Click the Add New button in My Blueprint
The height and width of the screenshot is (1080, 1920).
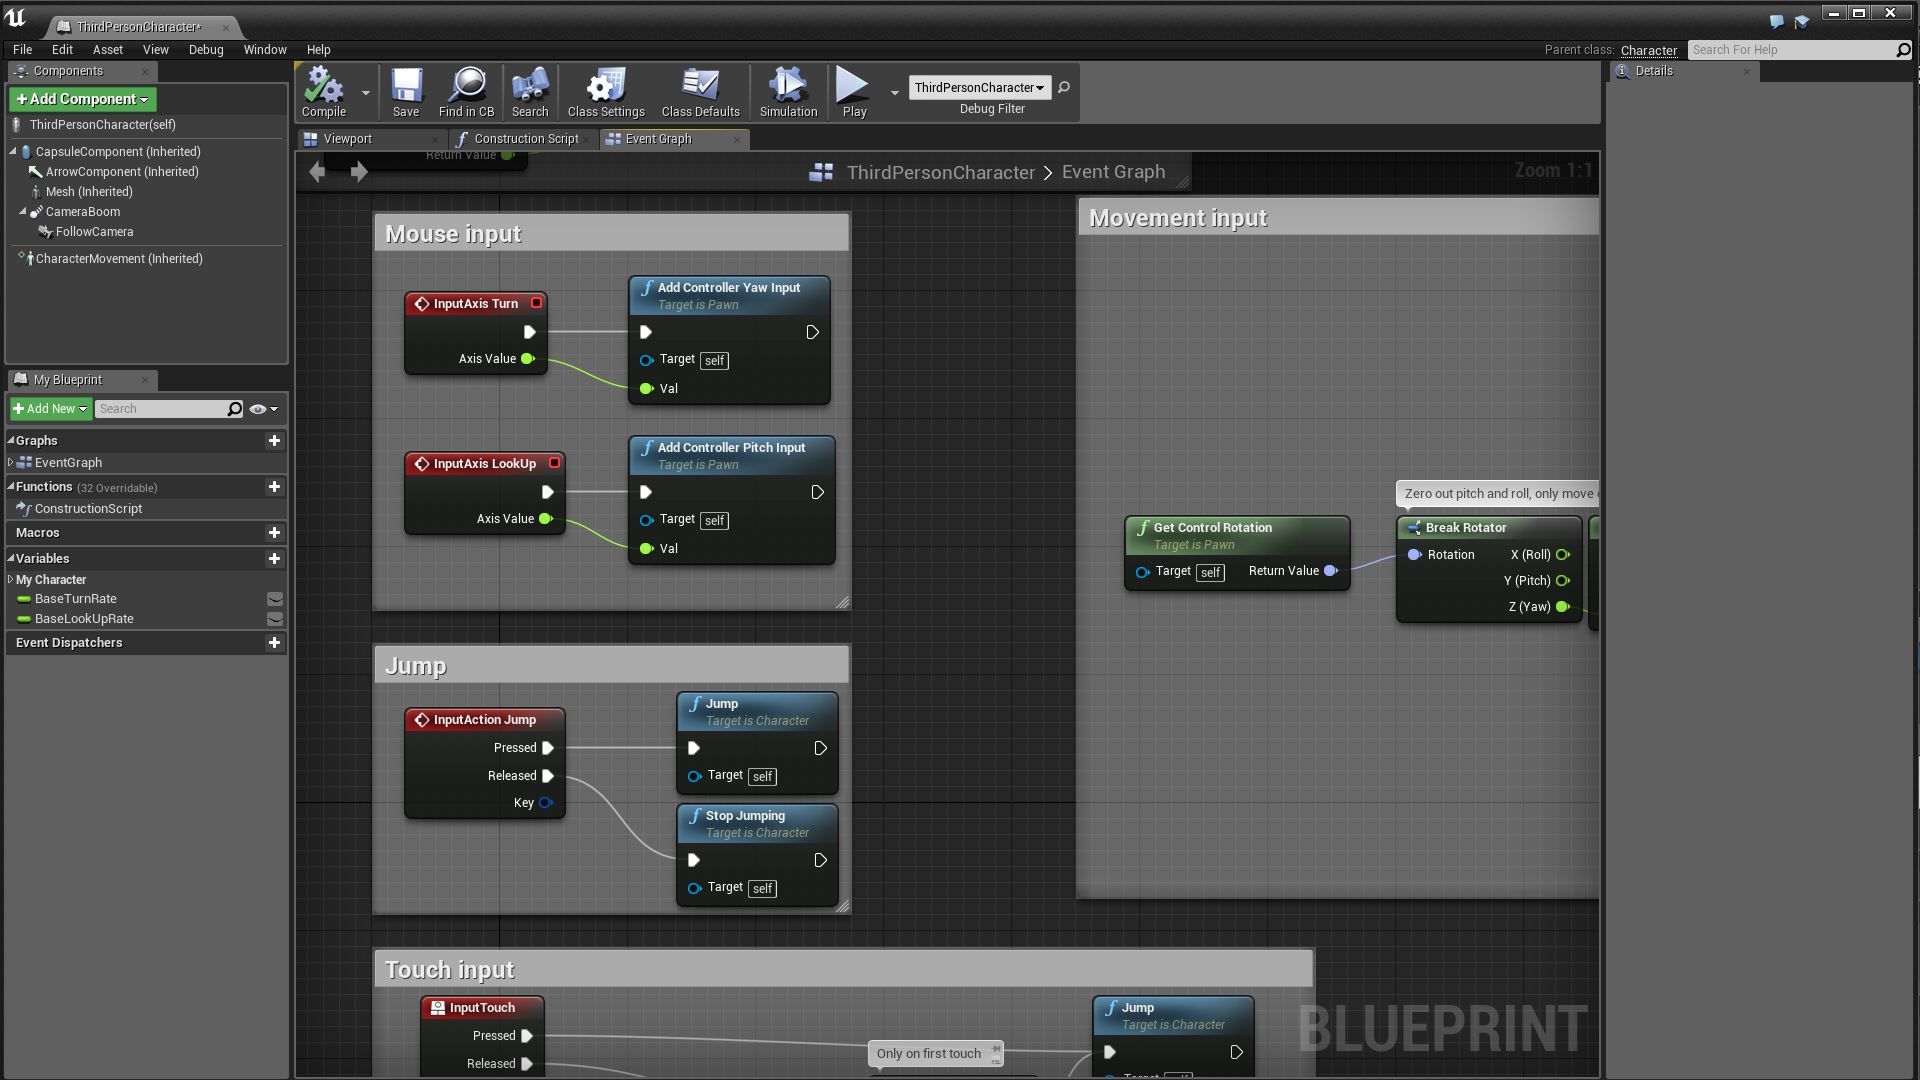(48, 409)
